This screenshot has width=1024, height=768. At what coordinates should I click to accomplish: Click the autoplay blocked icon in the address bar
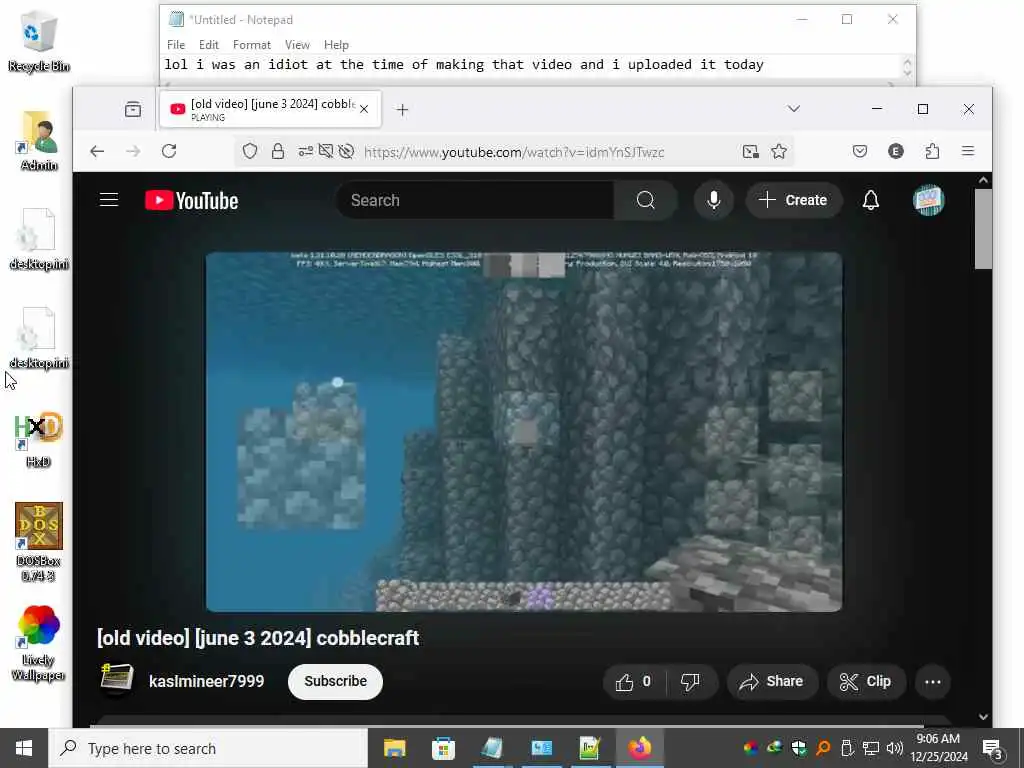(x=347, y=152)
